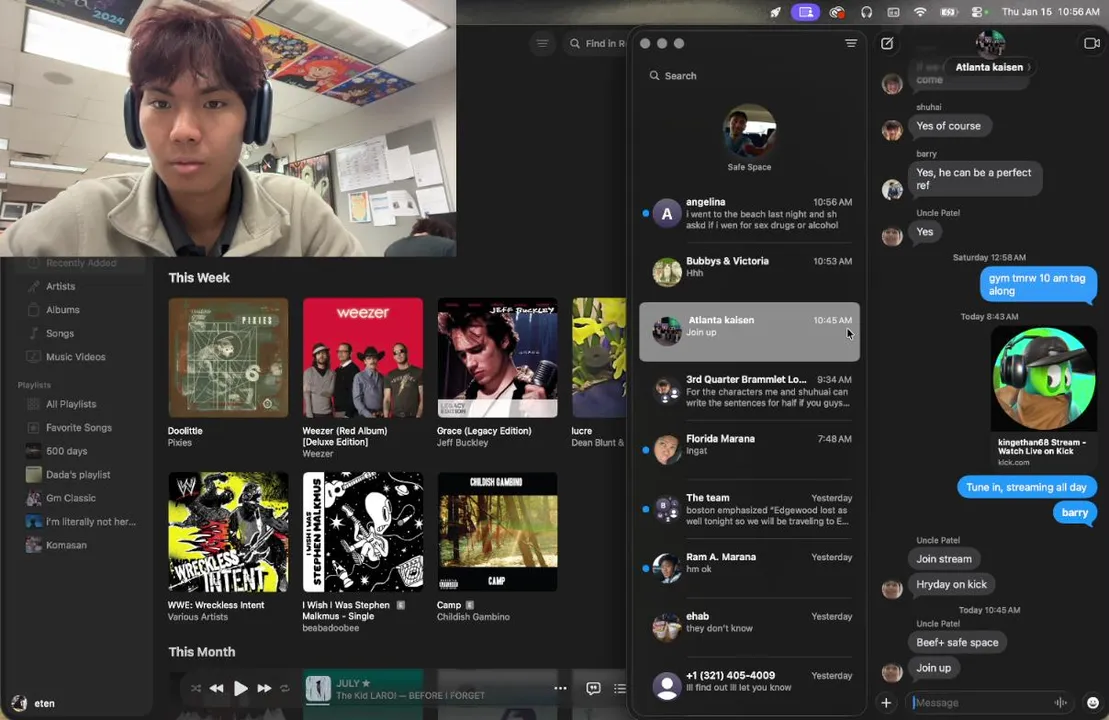This screenshot has height=720, width=1109.
Task: Open the +1 (321) 405-4009 conversation
Action: click(x=749, y=686)
